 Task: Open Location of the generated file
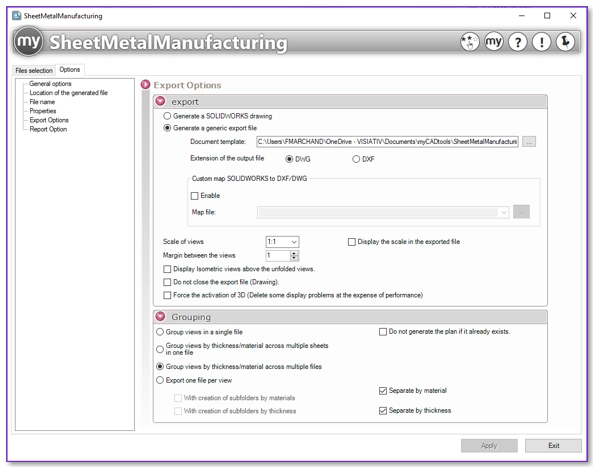[x=68, y=93]
